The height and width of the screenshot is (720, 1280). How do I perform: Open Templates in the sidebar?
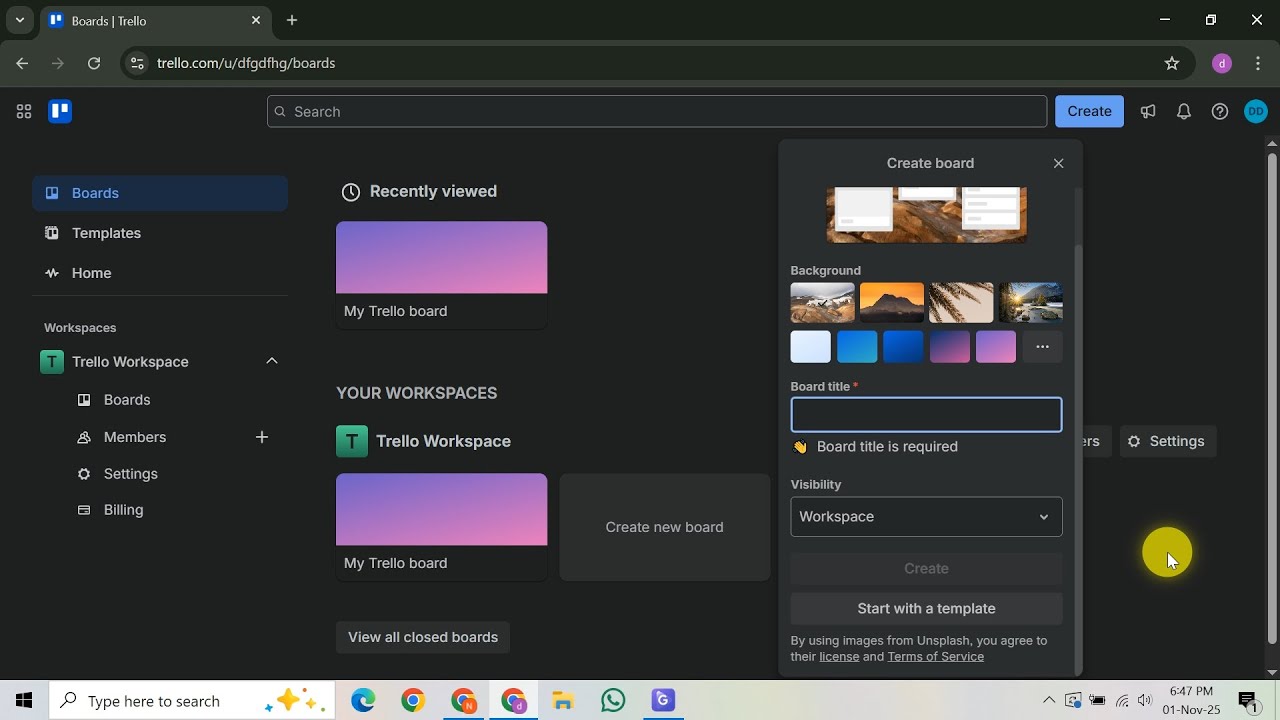(x=160, y=233)
